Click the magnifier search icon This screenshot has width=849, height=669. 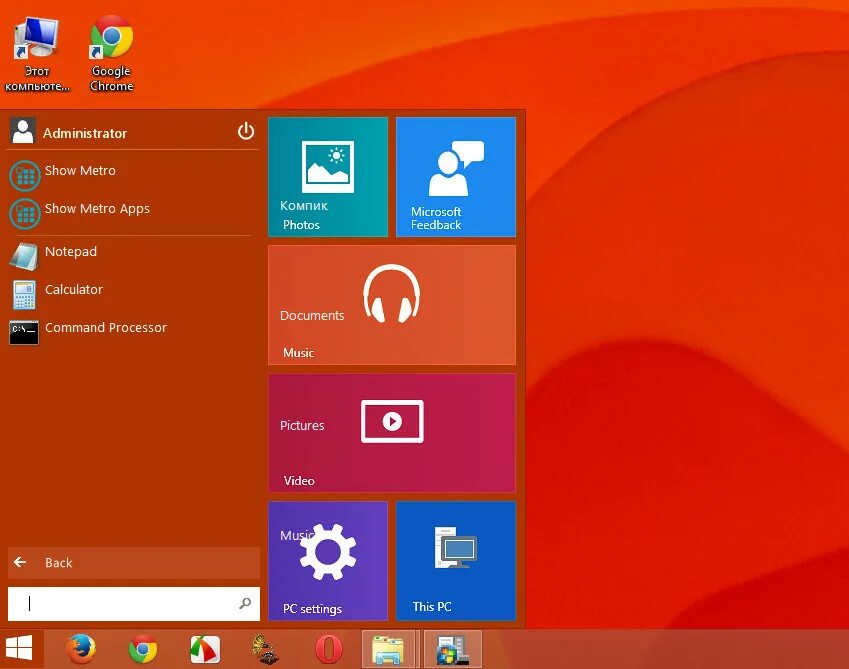tap(245, 603)
